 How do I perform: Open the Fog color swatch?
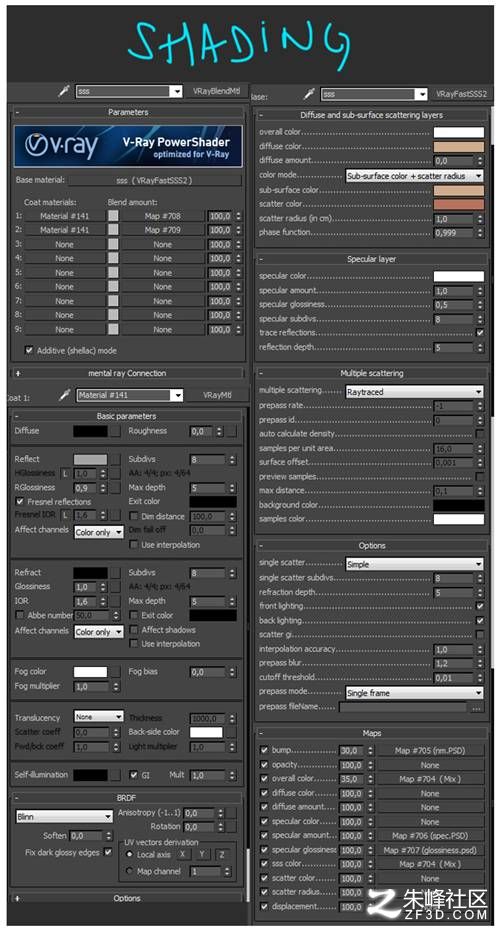point(90,672)
